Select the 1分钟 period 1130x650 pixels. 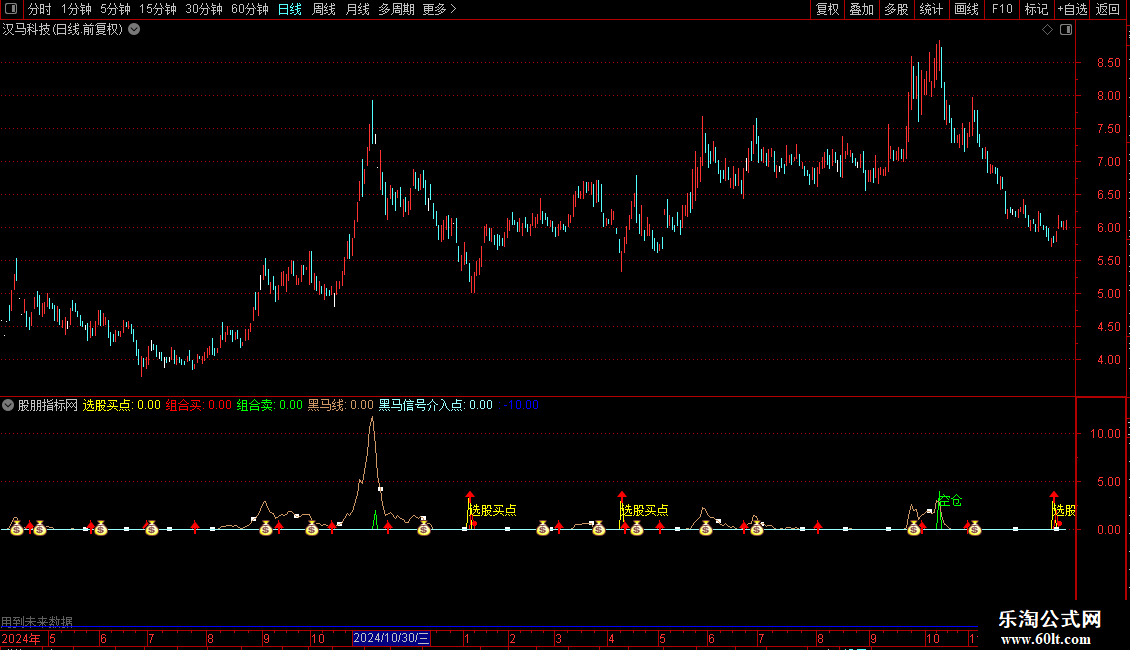coord(76,9)
